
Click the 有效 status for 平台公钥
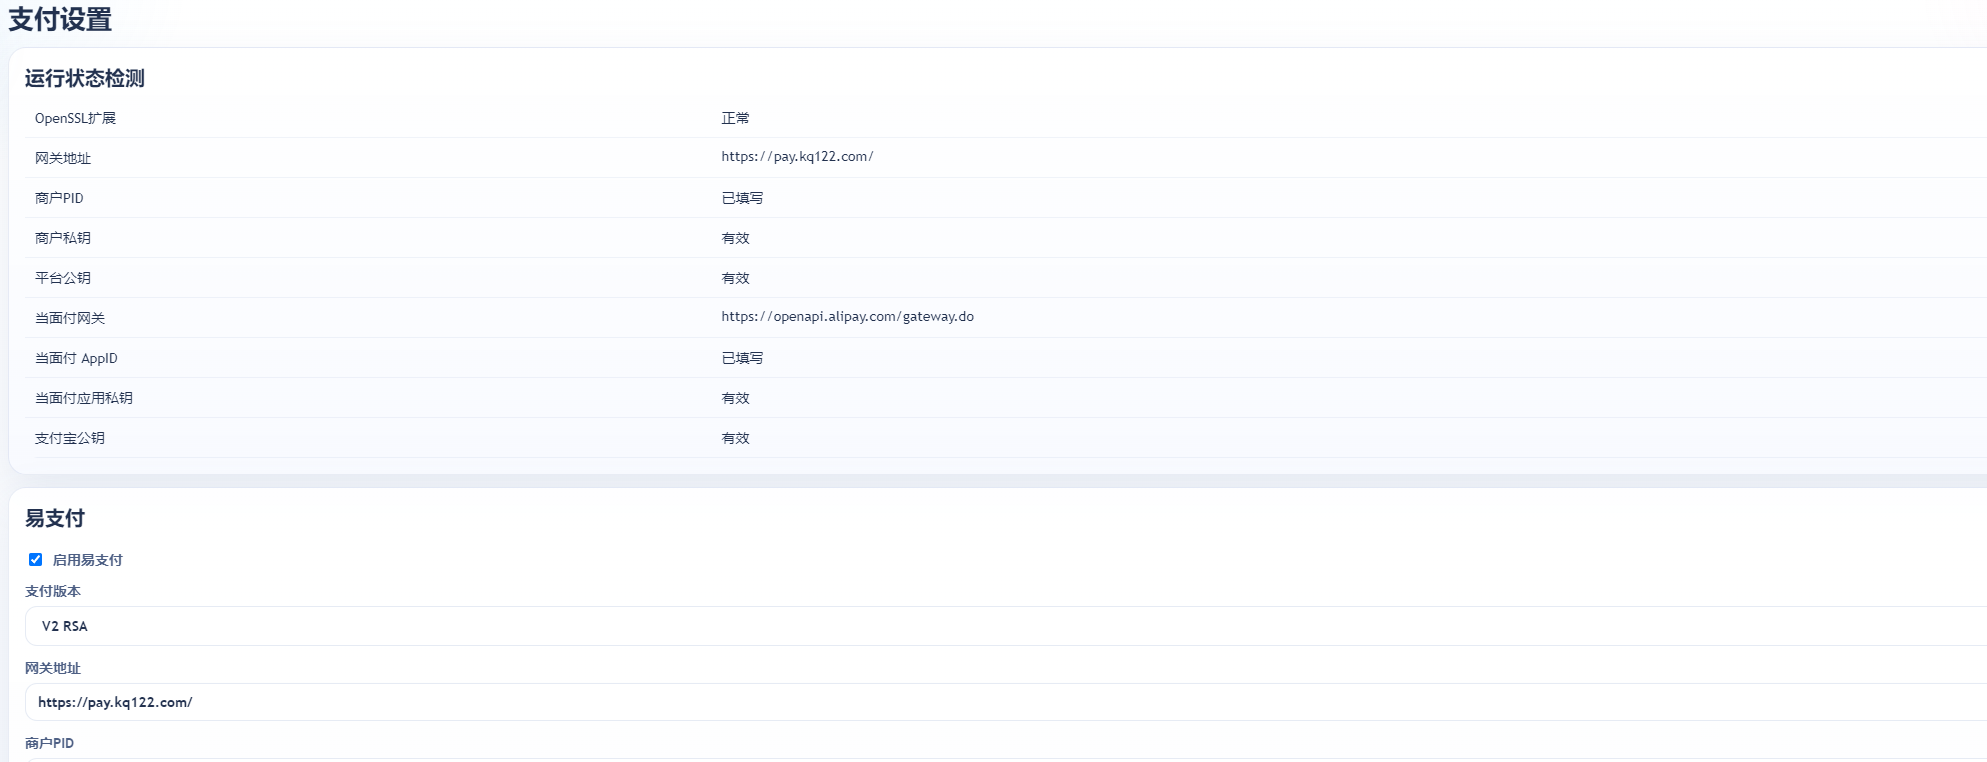735,278
